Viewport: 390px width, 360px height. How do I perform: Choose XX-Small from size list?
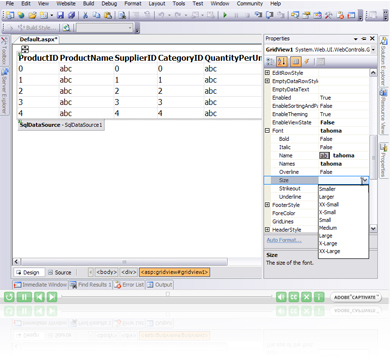coord(343,204)
